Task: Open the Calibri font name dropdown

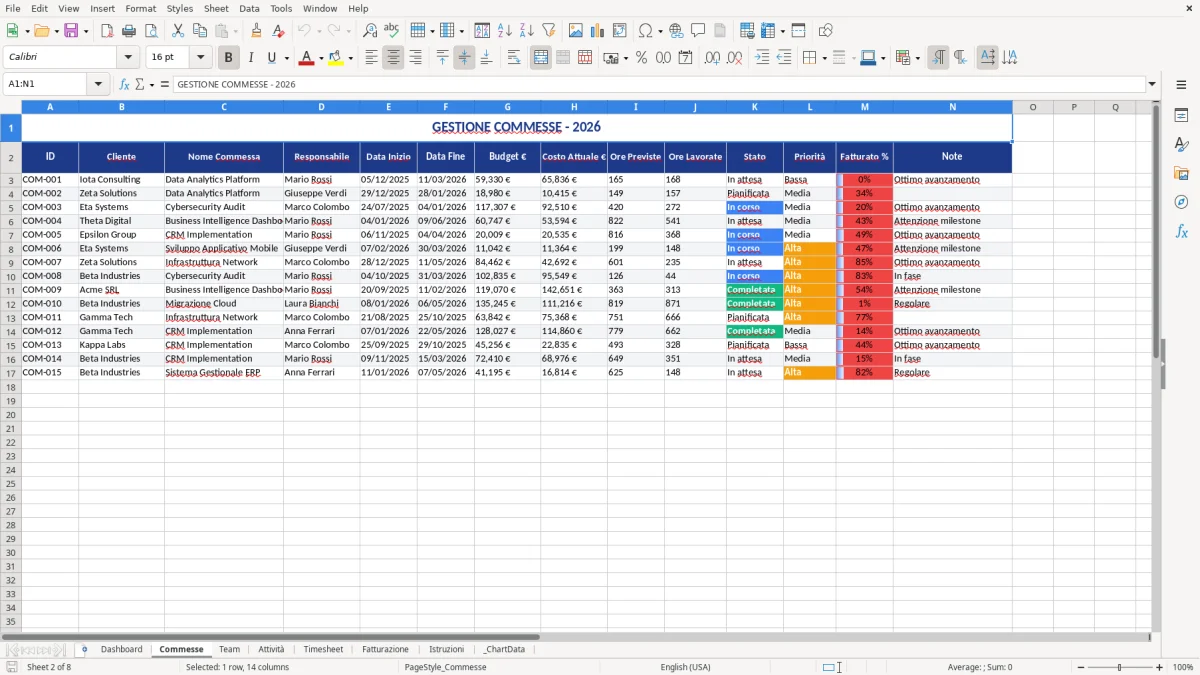Action: coord(127,57)
